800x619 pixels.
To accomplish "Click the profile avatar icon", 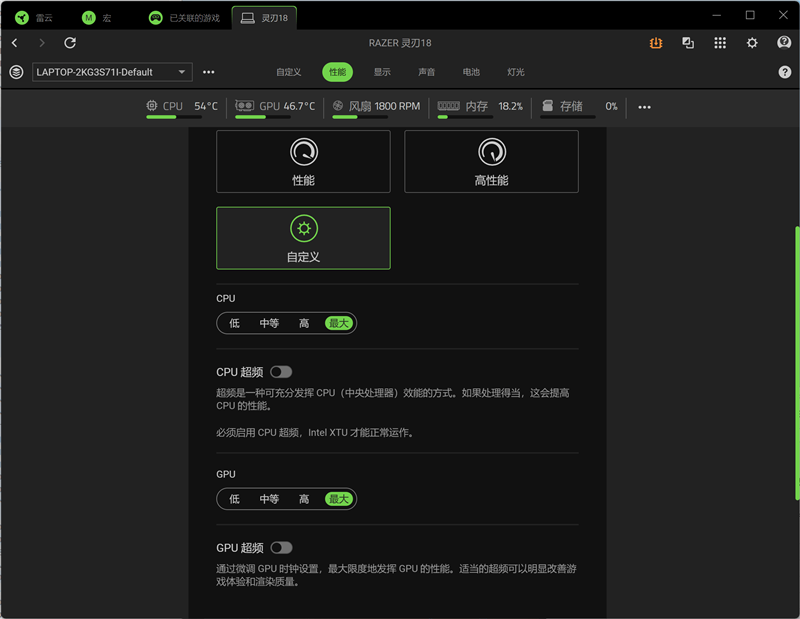I will click(x=784, y=43).
